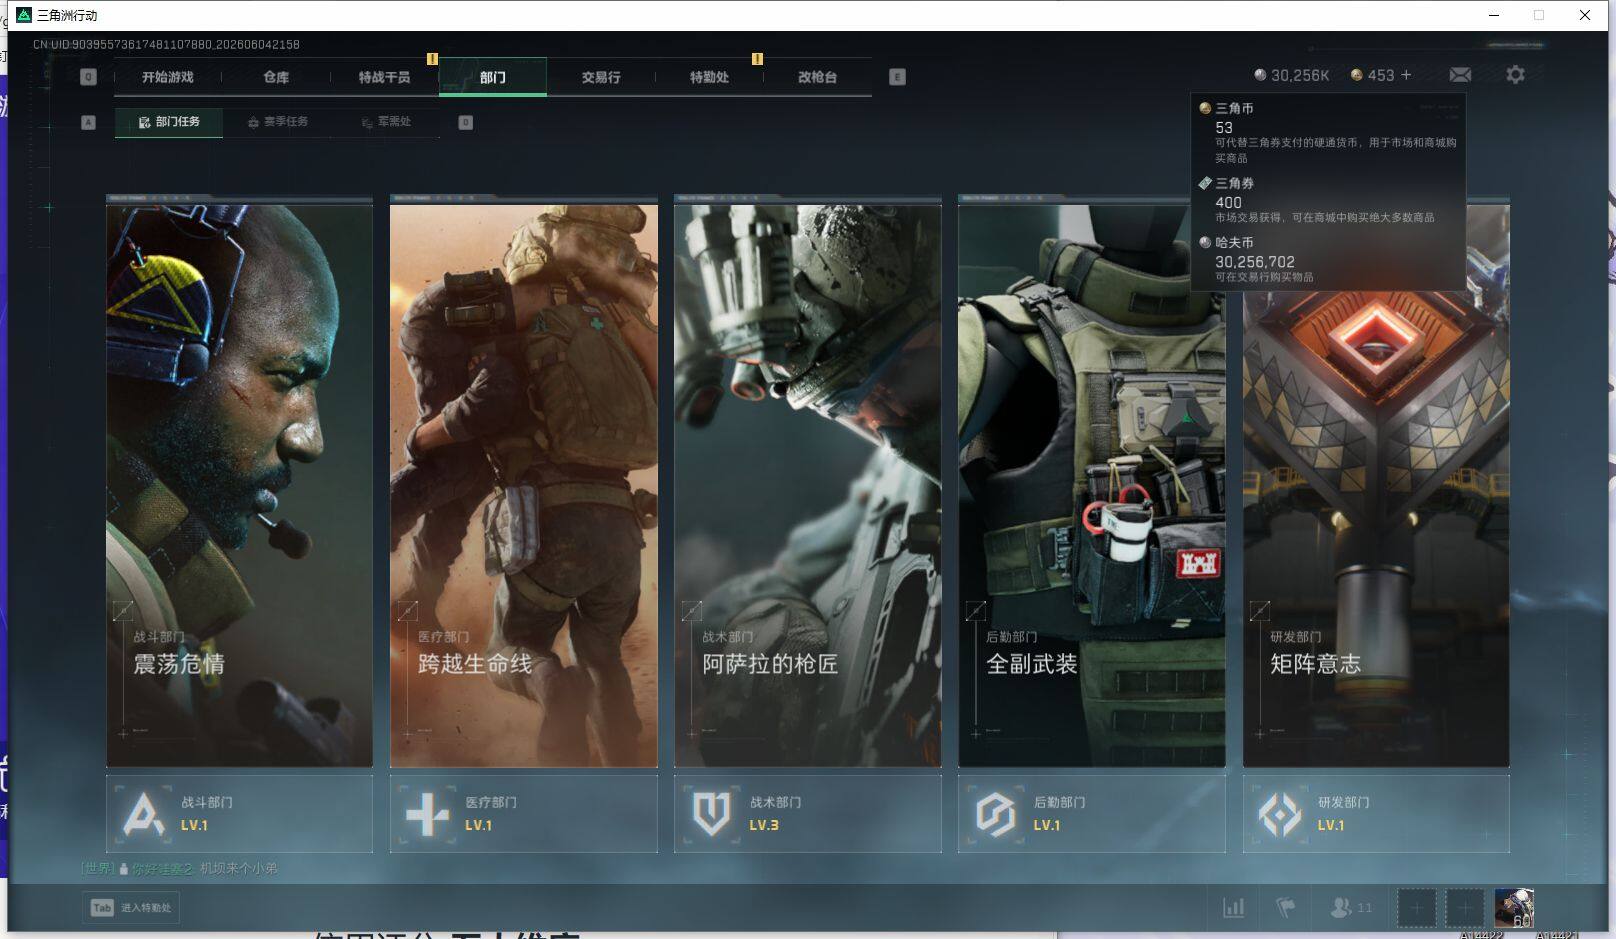Click the 三角券 400 value

[1228, 202]
